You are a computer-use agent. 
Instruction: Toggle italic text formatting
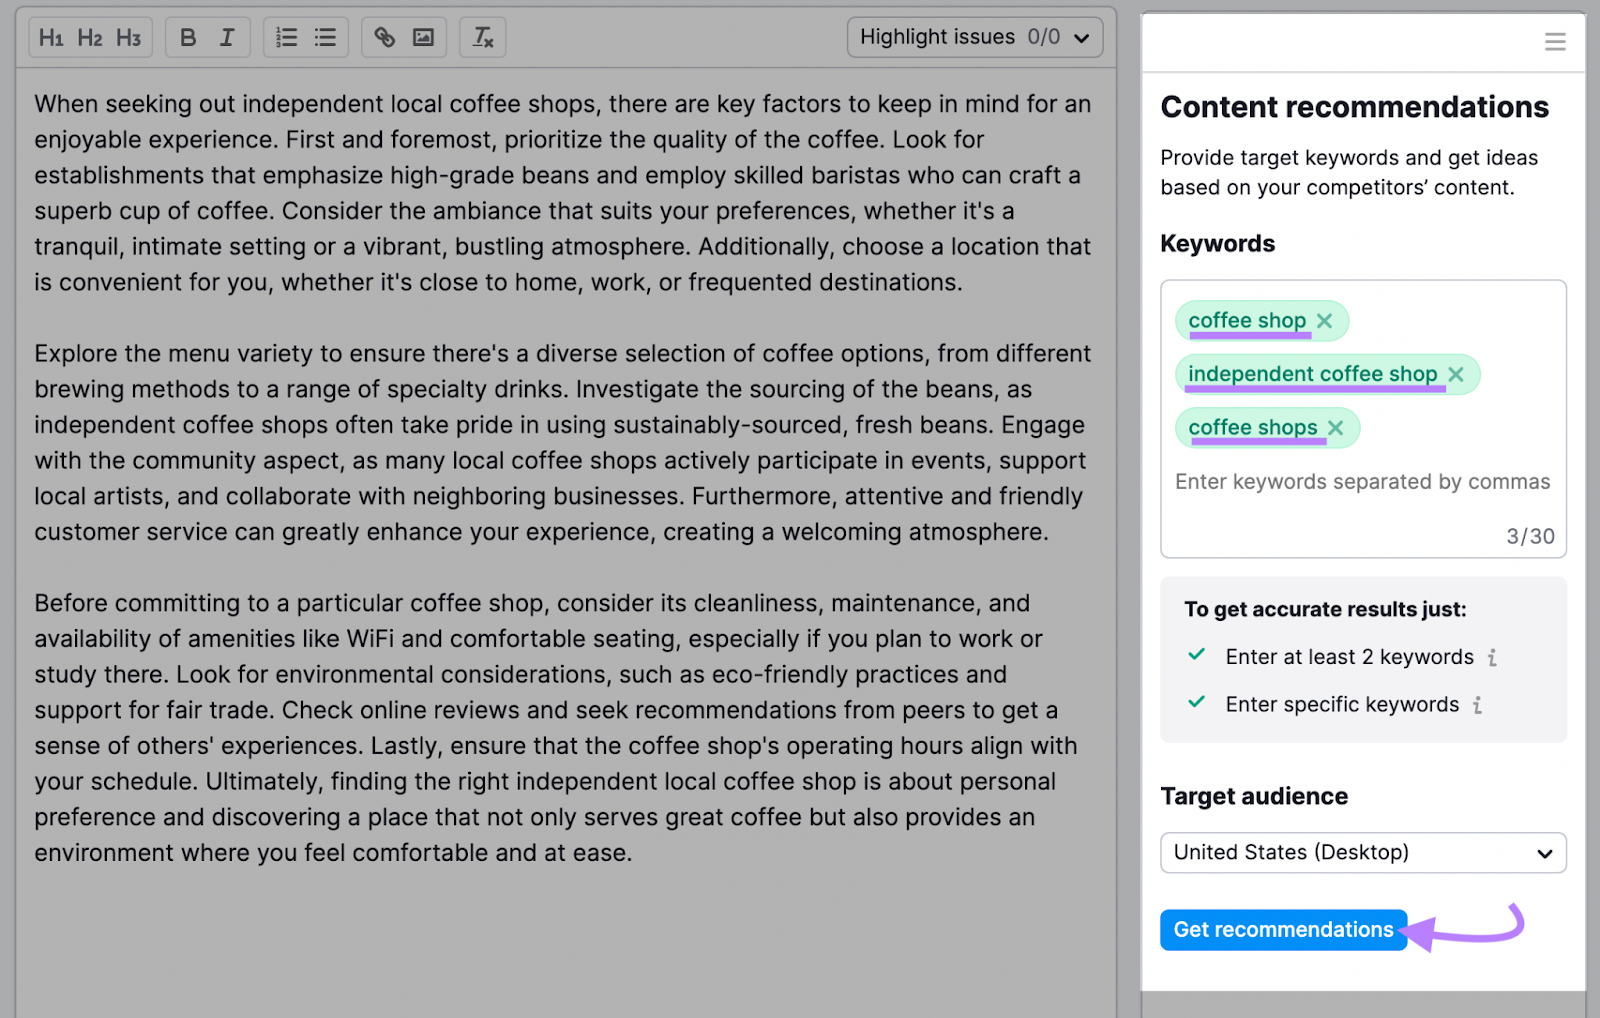point(227,38)
